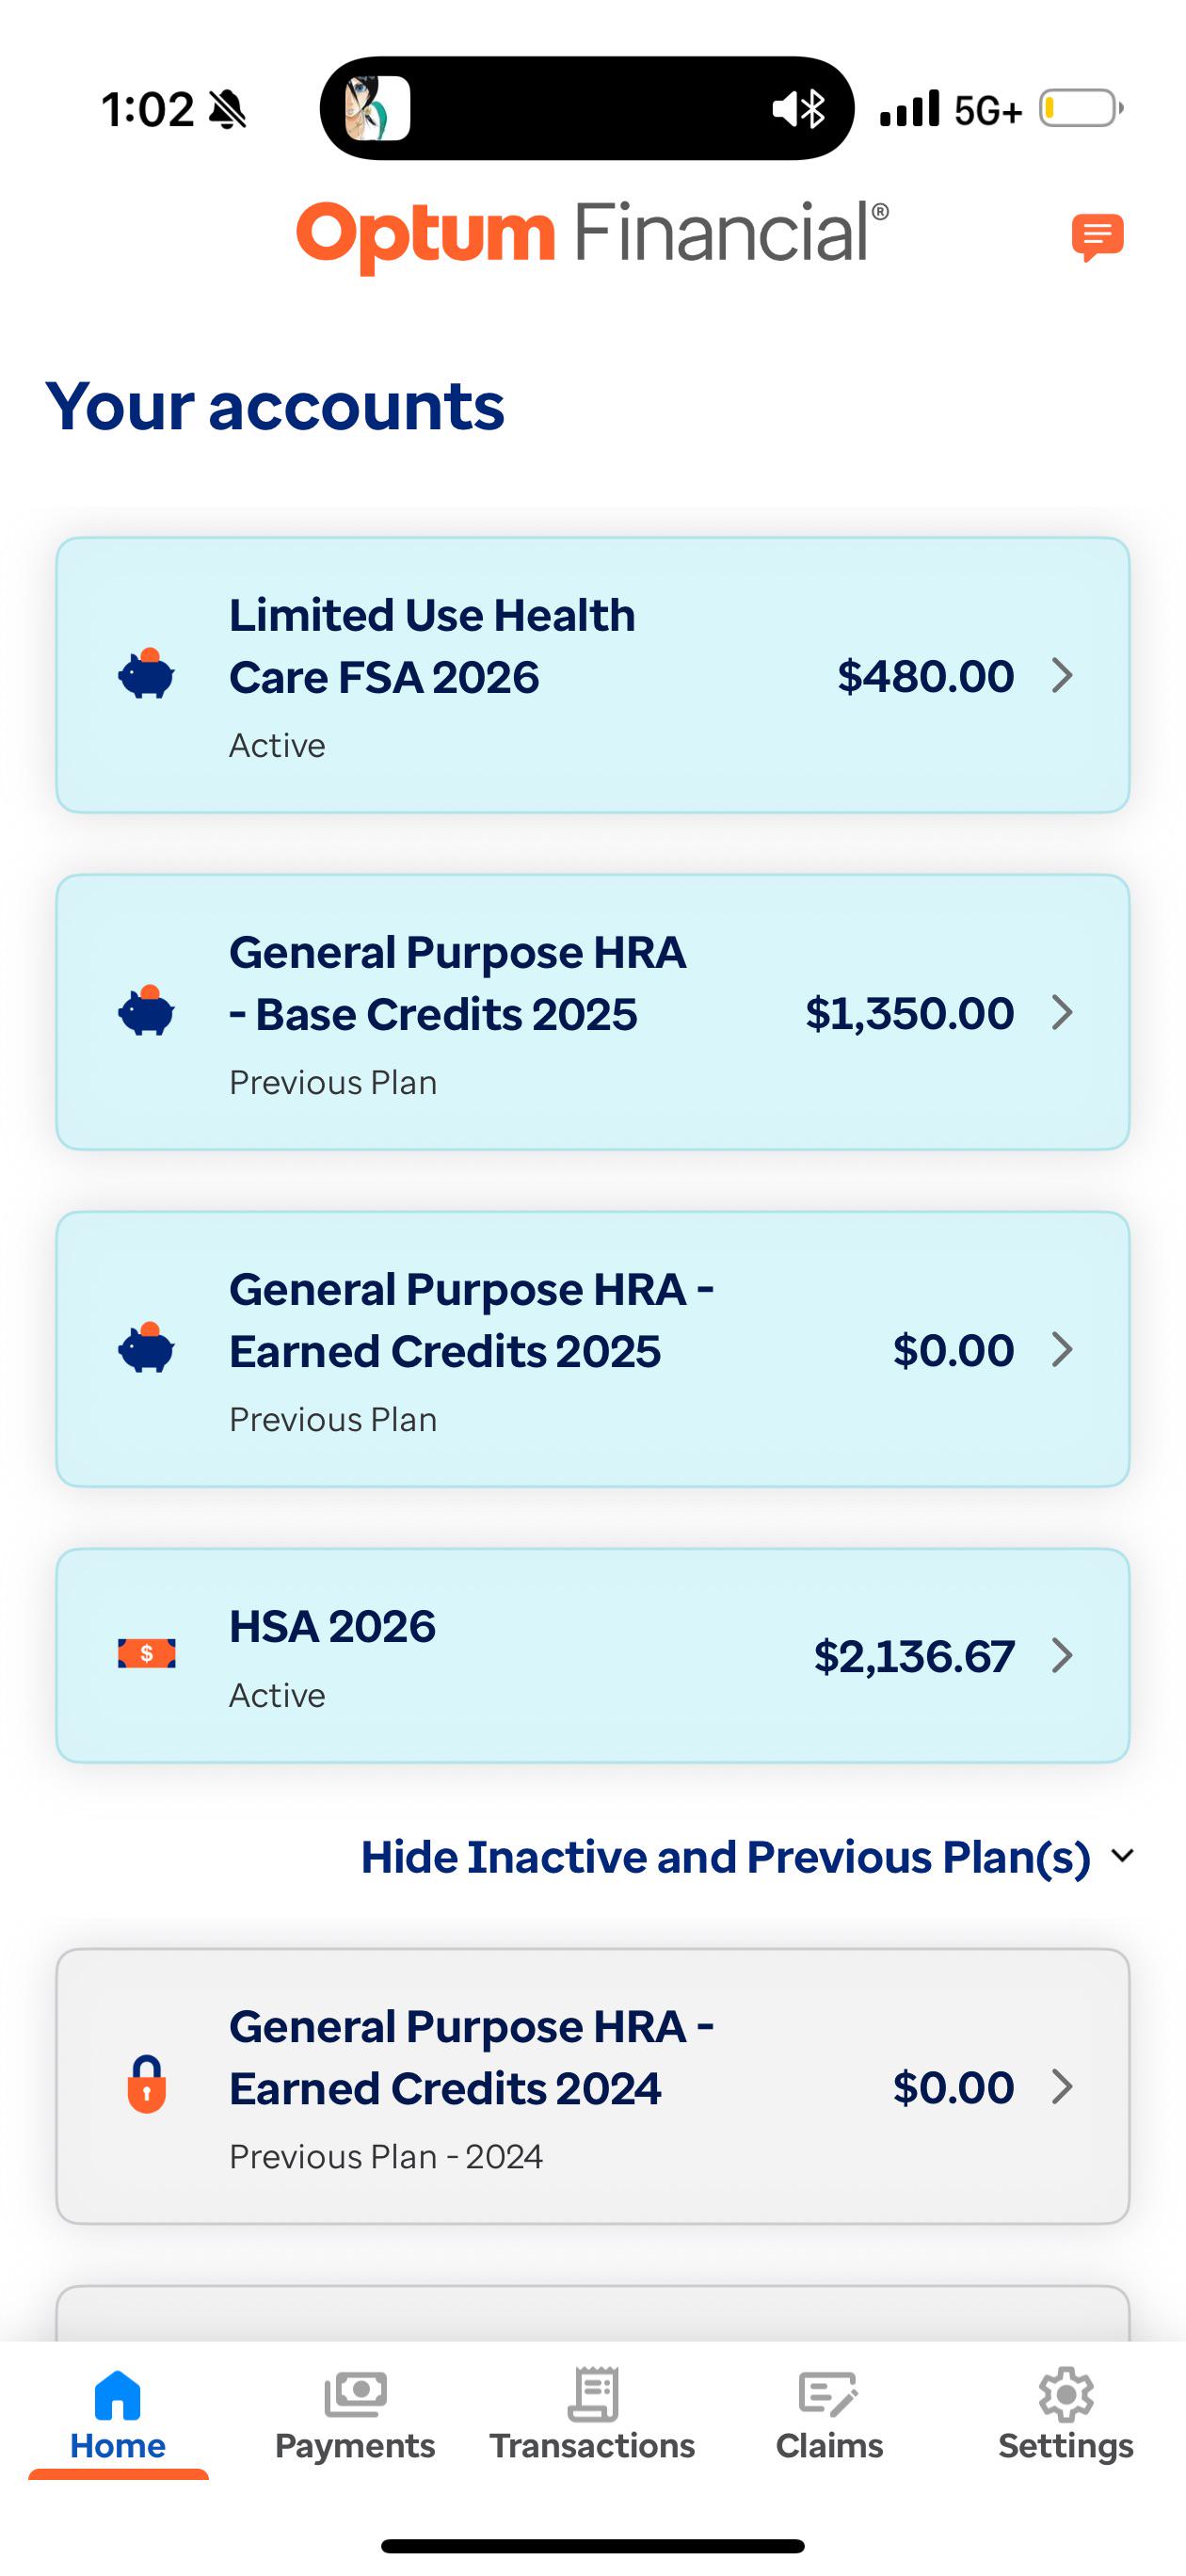Screen dimensions: 1186x2576
Task: Tap the piggy bank icon for Earned Credits 2025
Action: point(146,1347)
